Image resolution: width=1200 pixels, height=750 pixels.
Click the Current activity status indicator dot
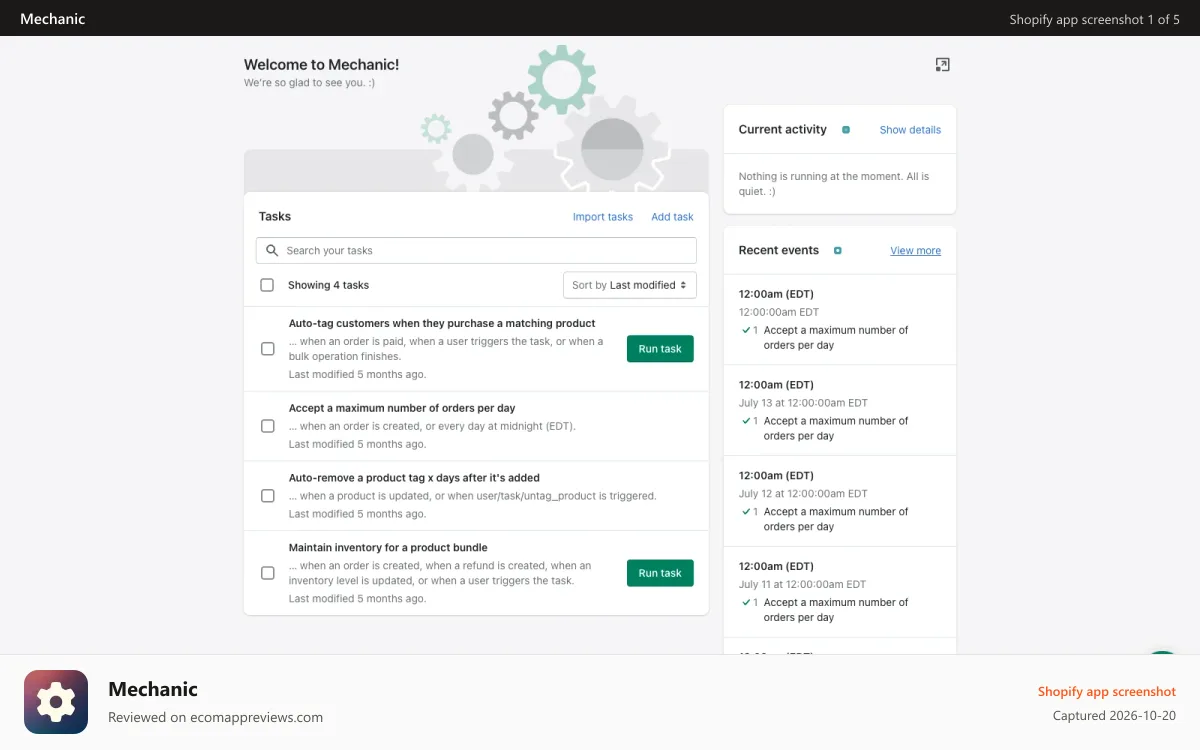pos(846,130)
